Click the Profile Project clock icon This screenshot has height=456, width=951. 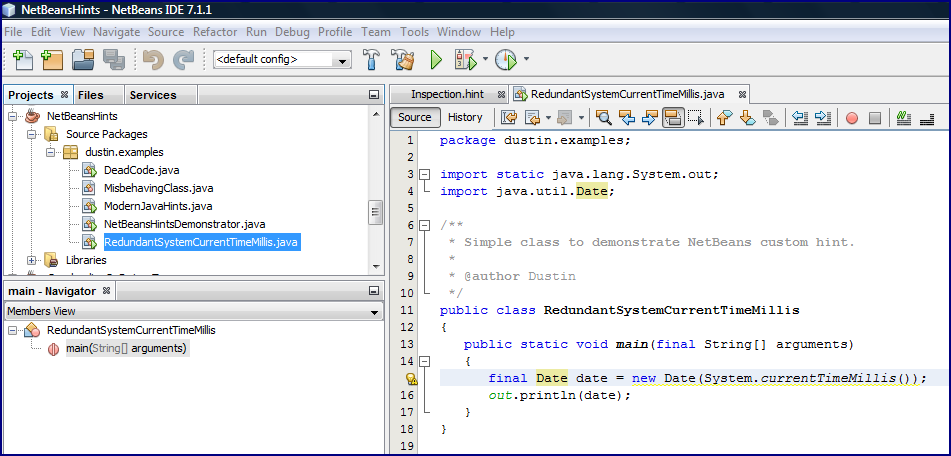(x=506, y=59)
